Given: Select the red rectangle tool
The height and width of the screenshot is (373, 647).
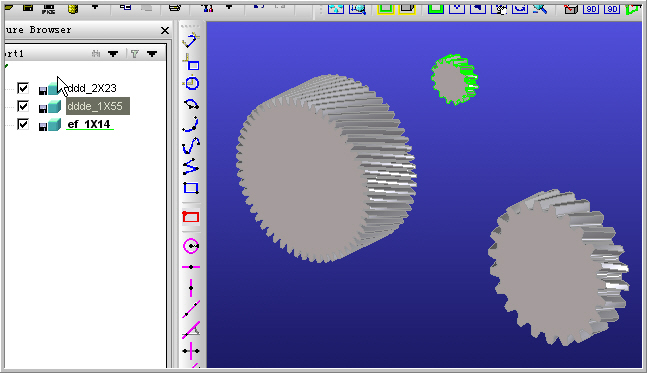Looking at the screenshot, I should pyautogui.click(x=191, y=217).
